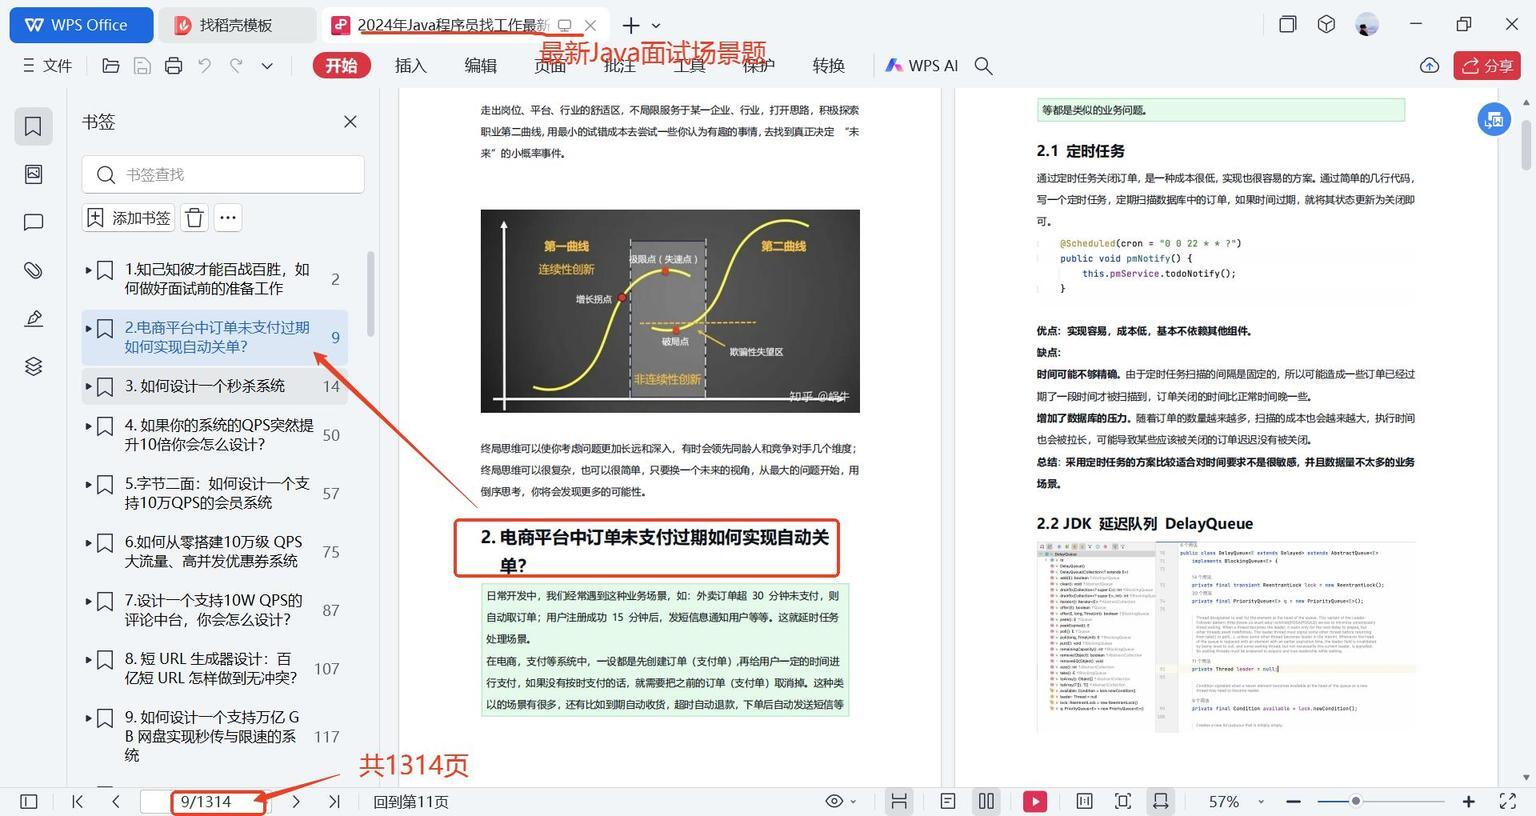1536x816 pixels.
Task: Open the layers panel in left sidebar
Action: (33, 366)
